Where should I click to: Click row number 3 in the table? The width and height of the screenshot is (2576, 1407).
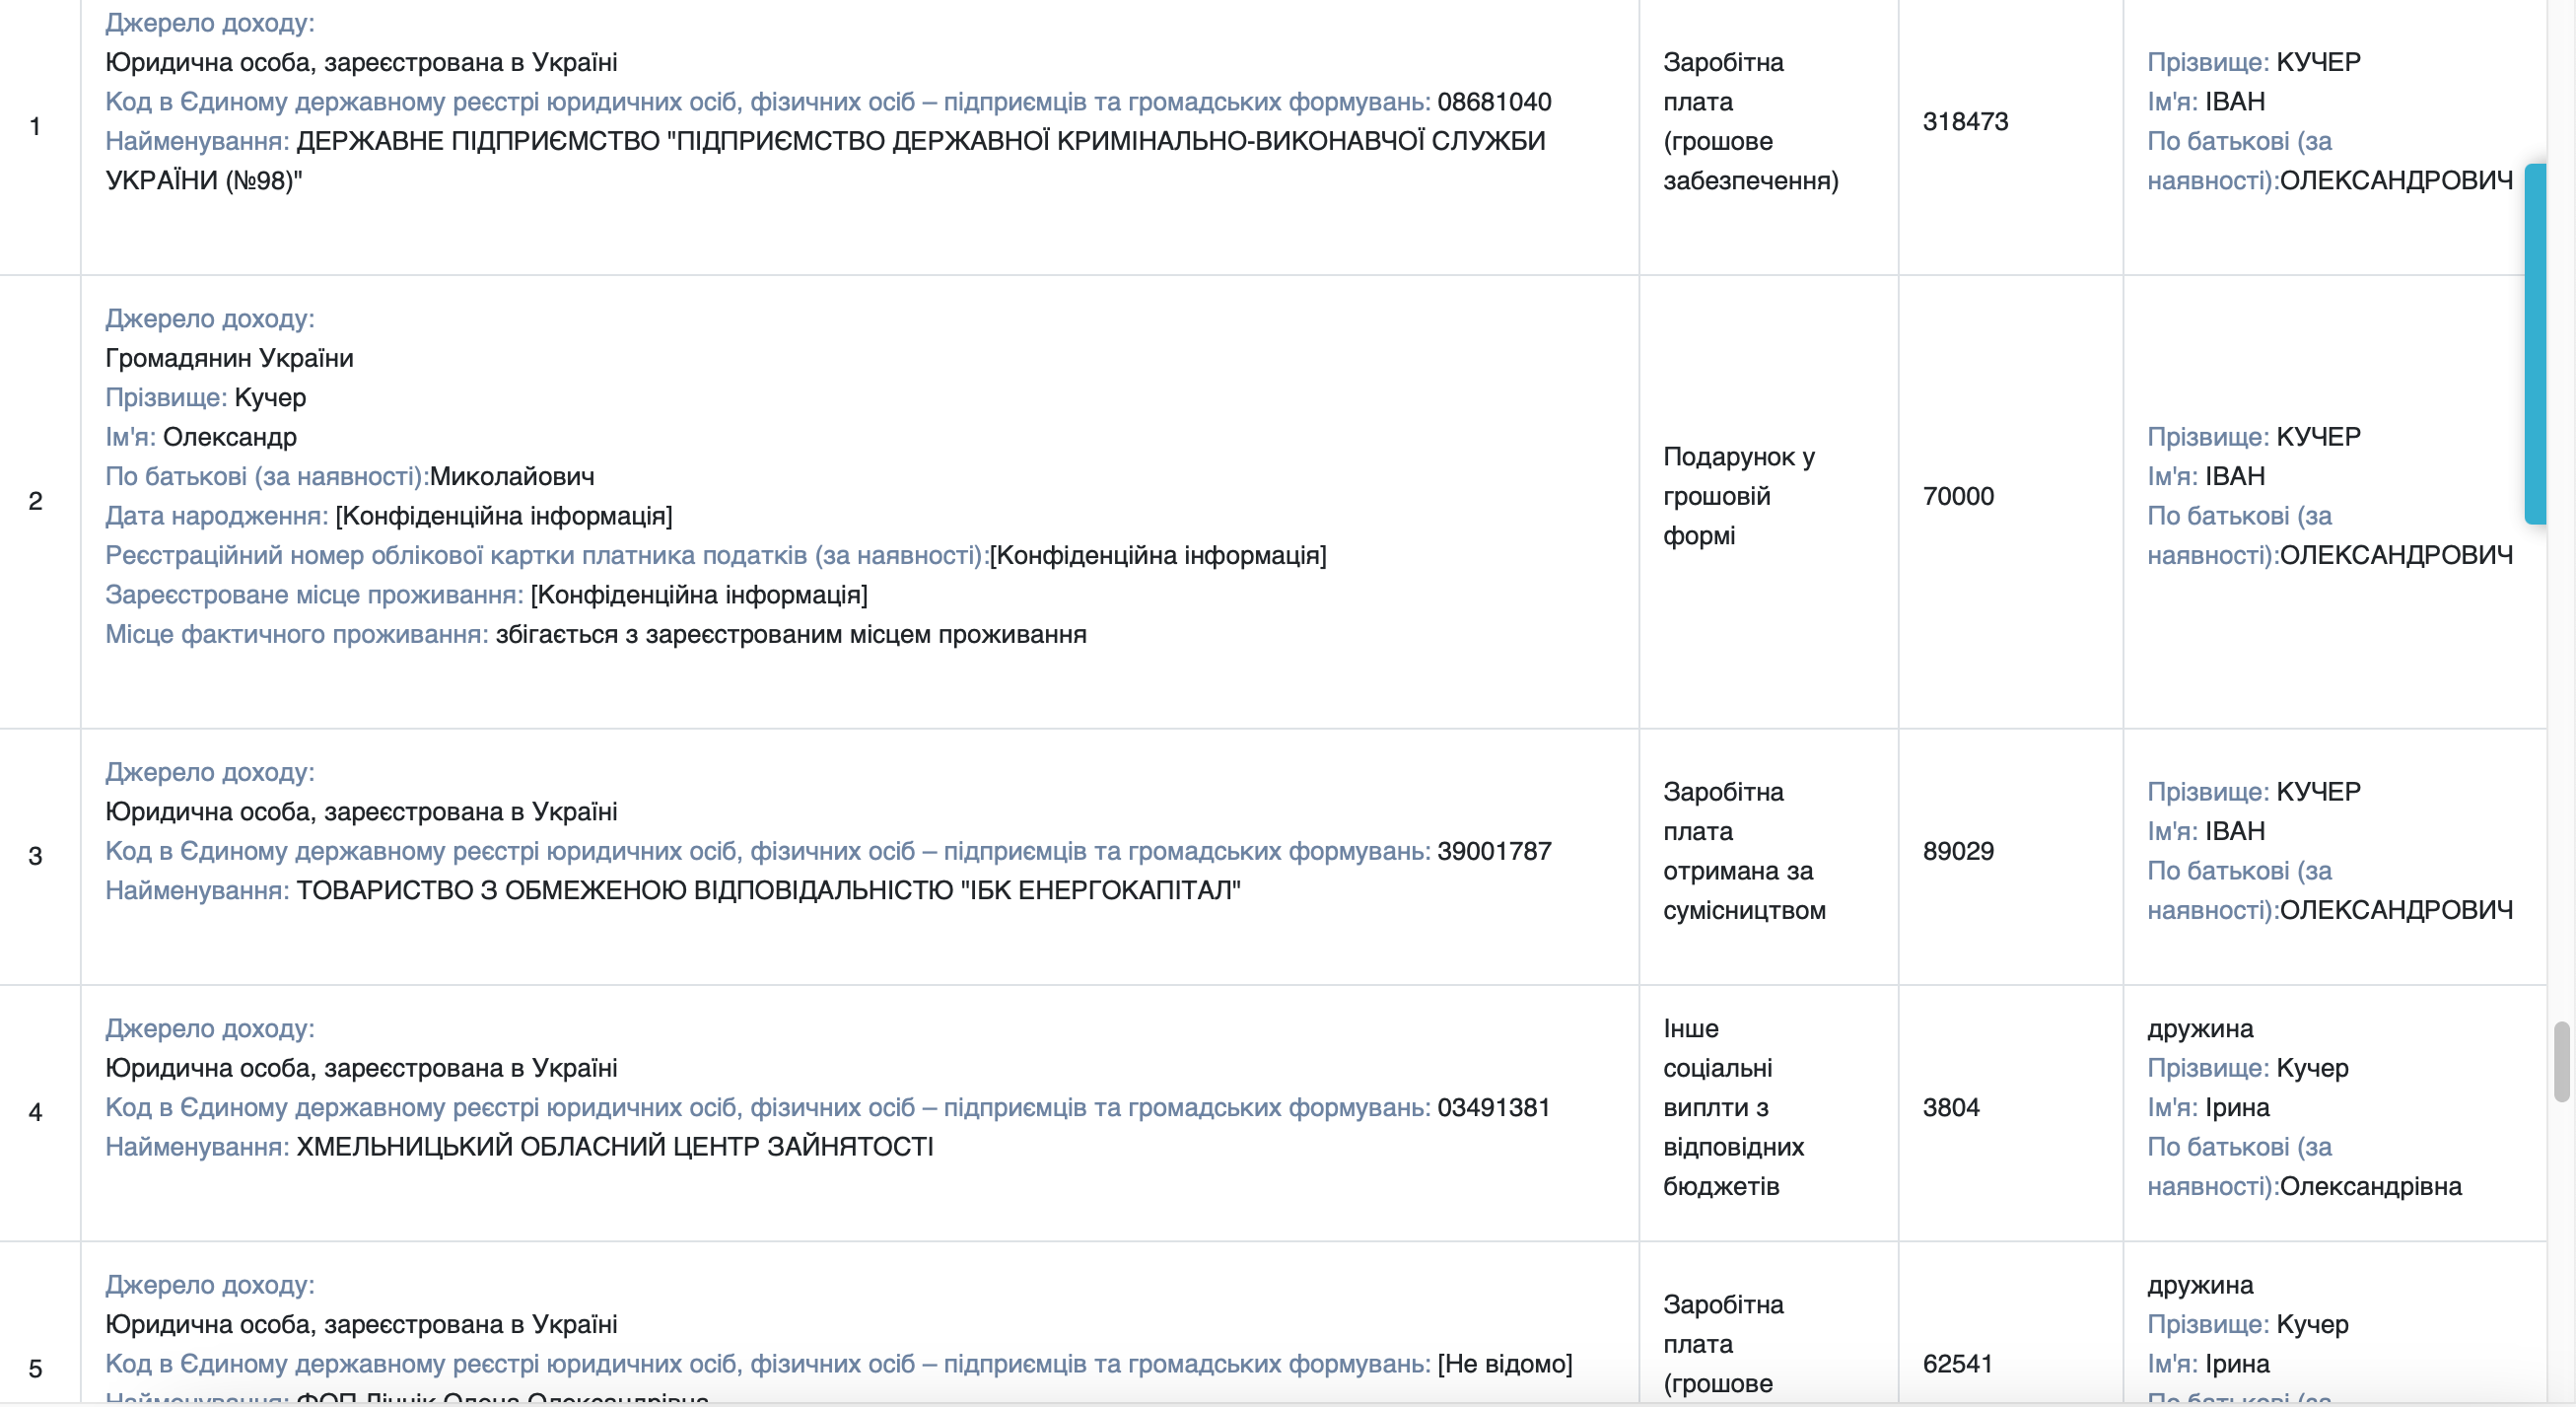[35, 856]
